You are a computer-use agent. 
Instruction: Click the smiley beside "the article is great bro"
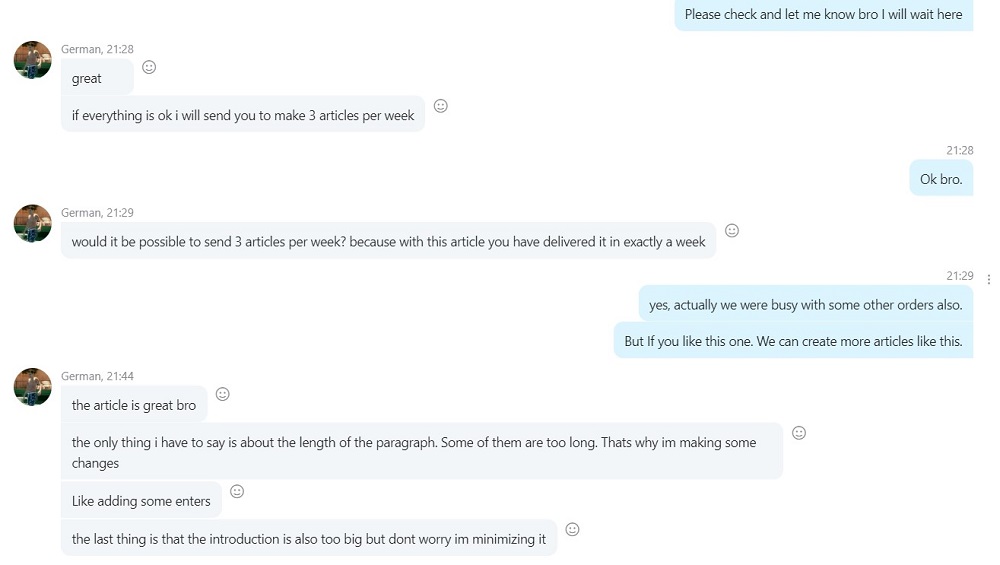[x=223, y=394]
